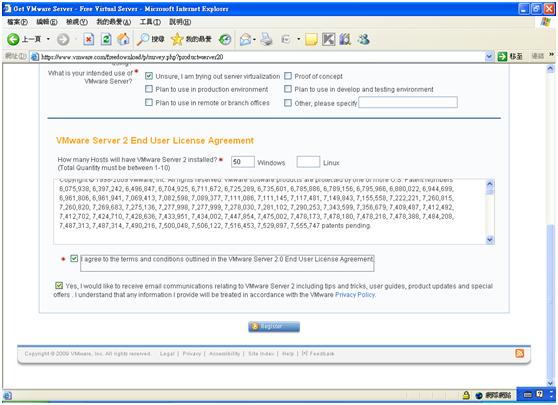Screen dimensions: 558x405
Task: Click the padlock security icon in status bar
Action: 466,395
